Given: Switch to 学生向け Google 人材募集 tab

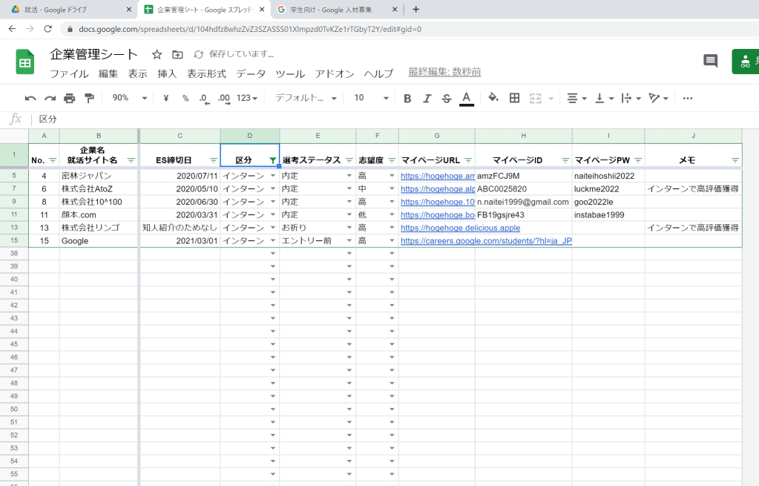Looking at the screenshot, I should 336,10.
